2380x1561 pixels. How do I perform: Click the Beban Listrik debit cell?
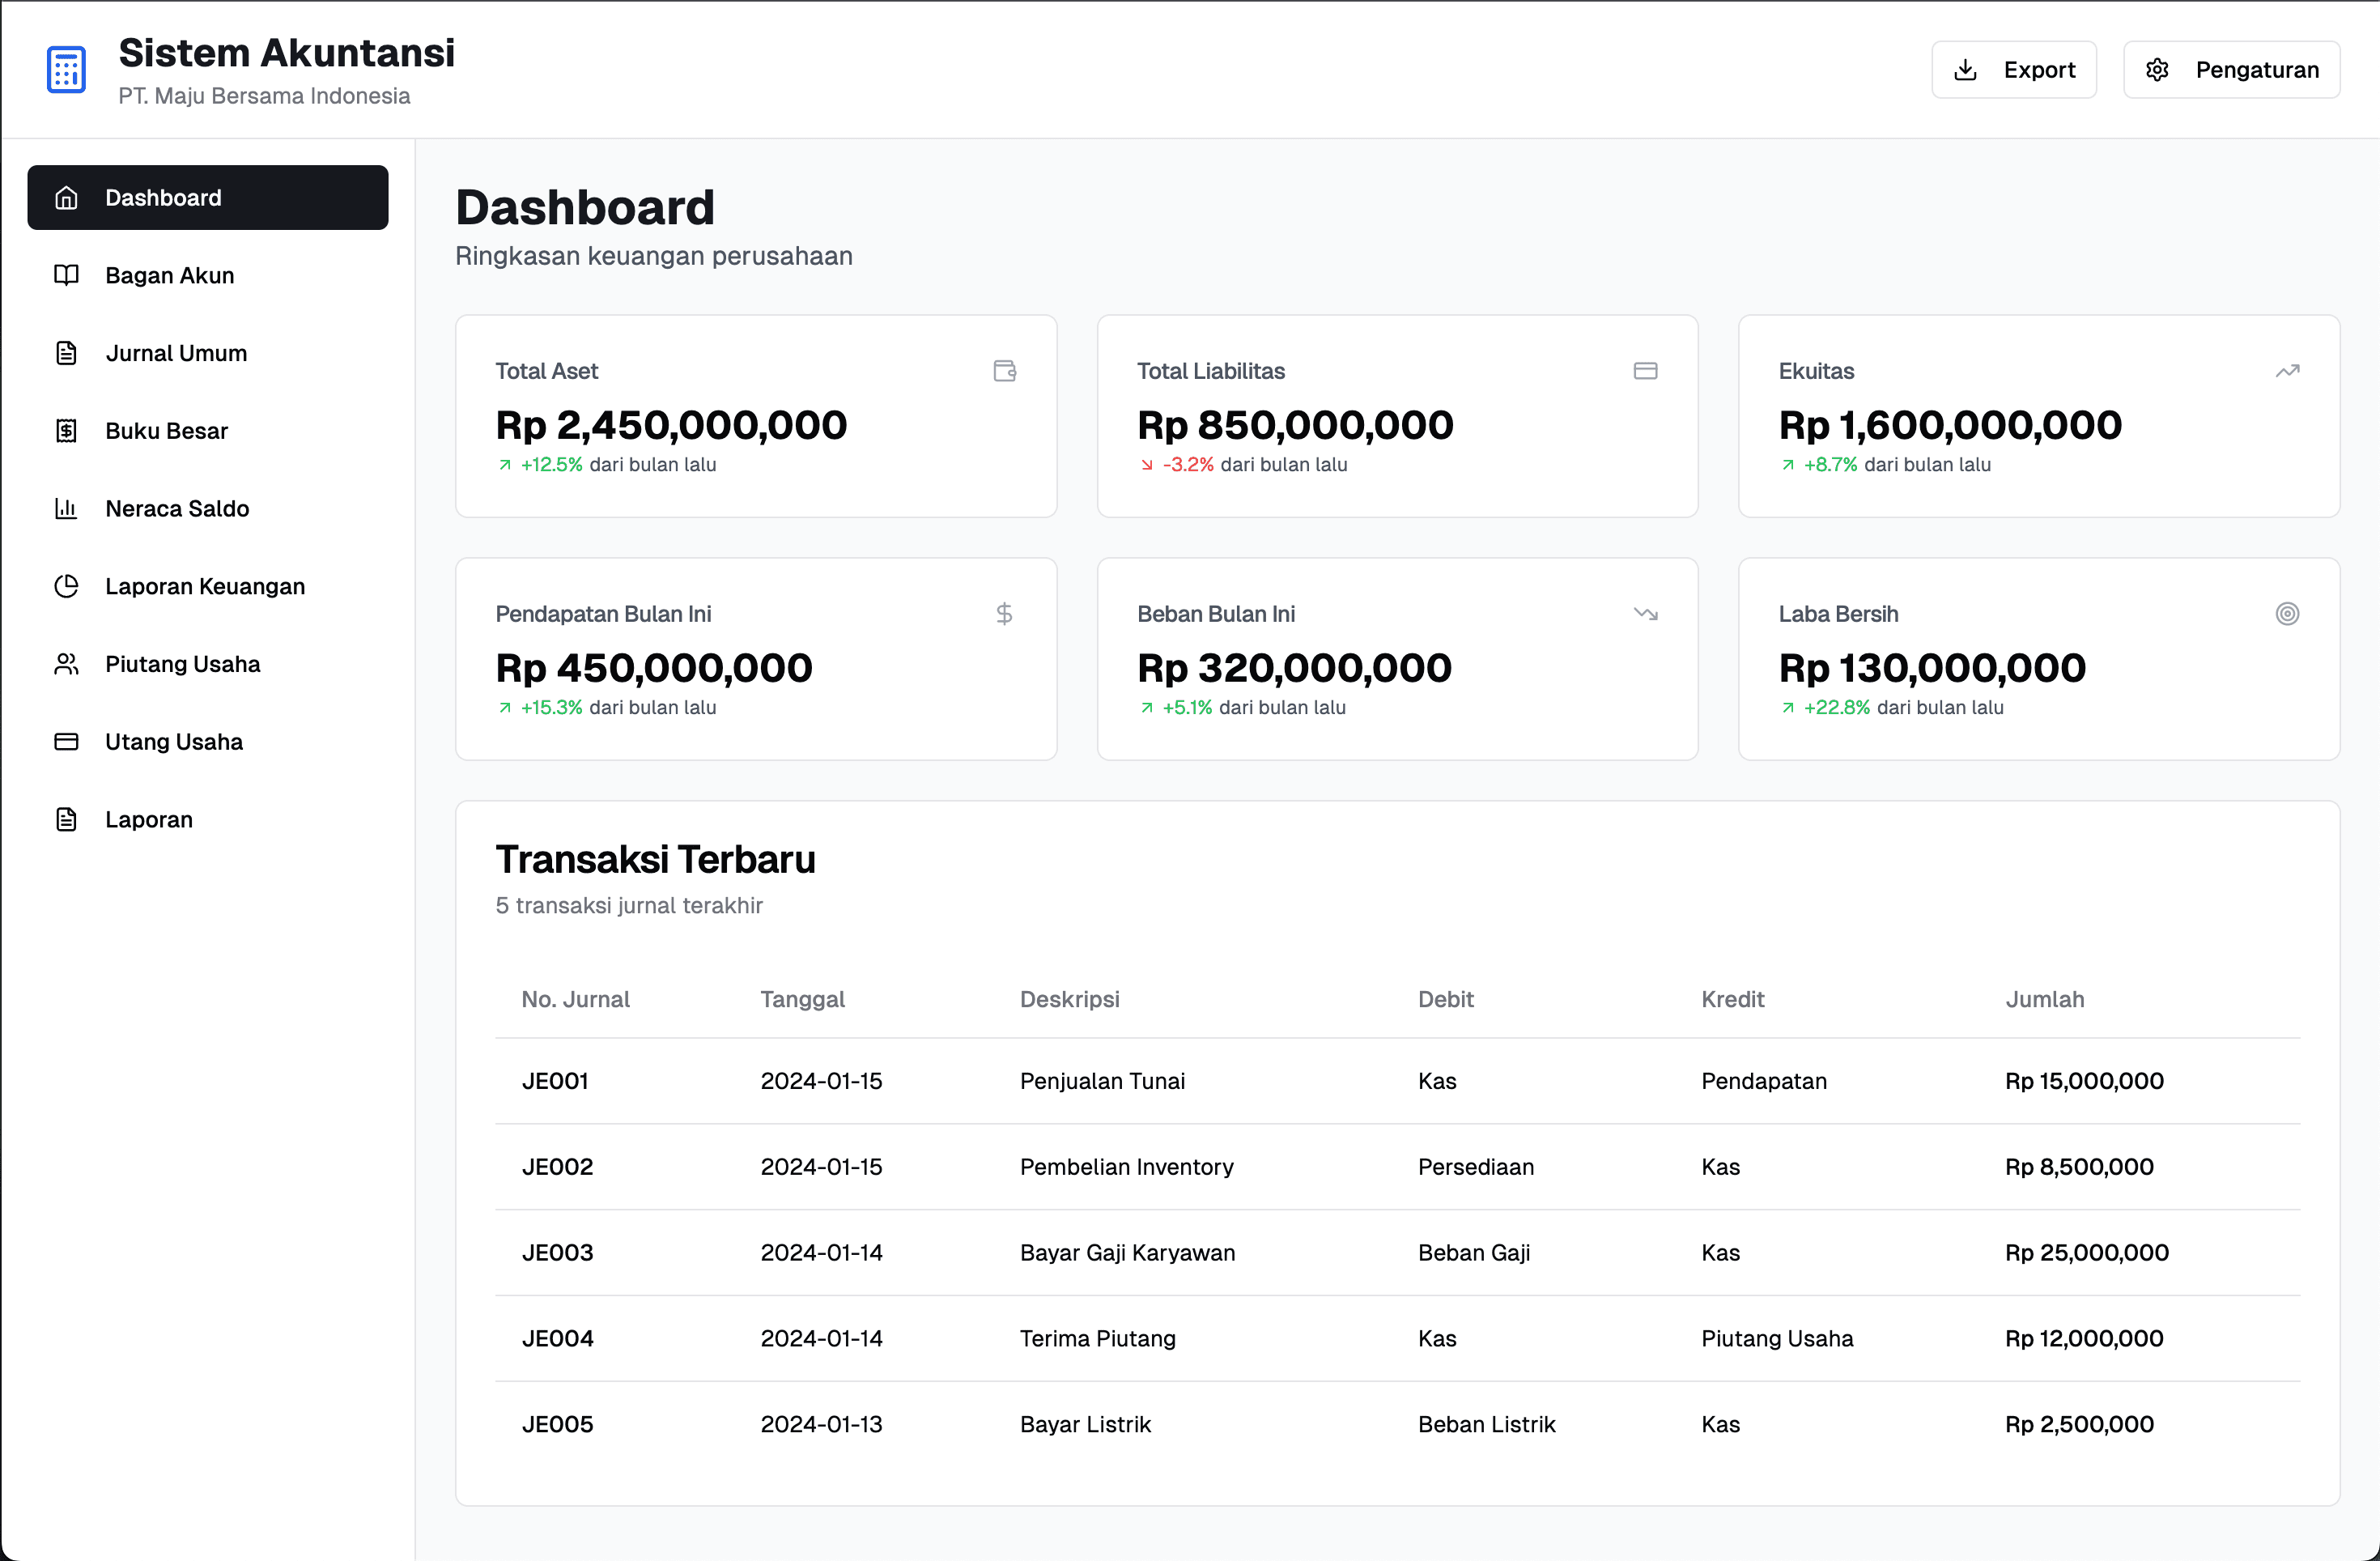(x=1487, y=1425)
